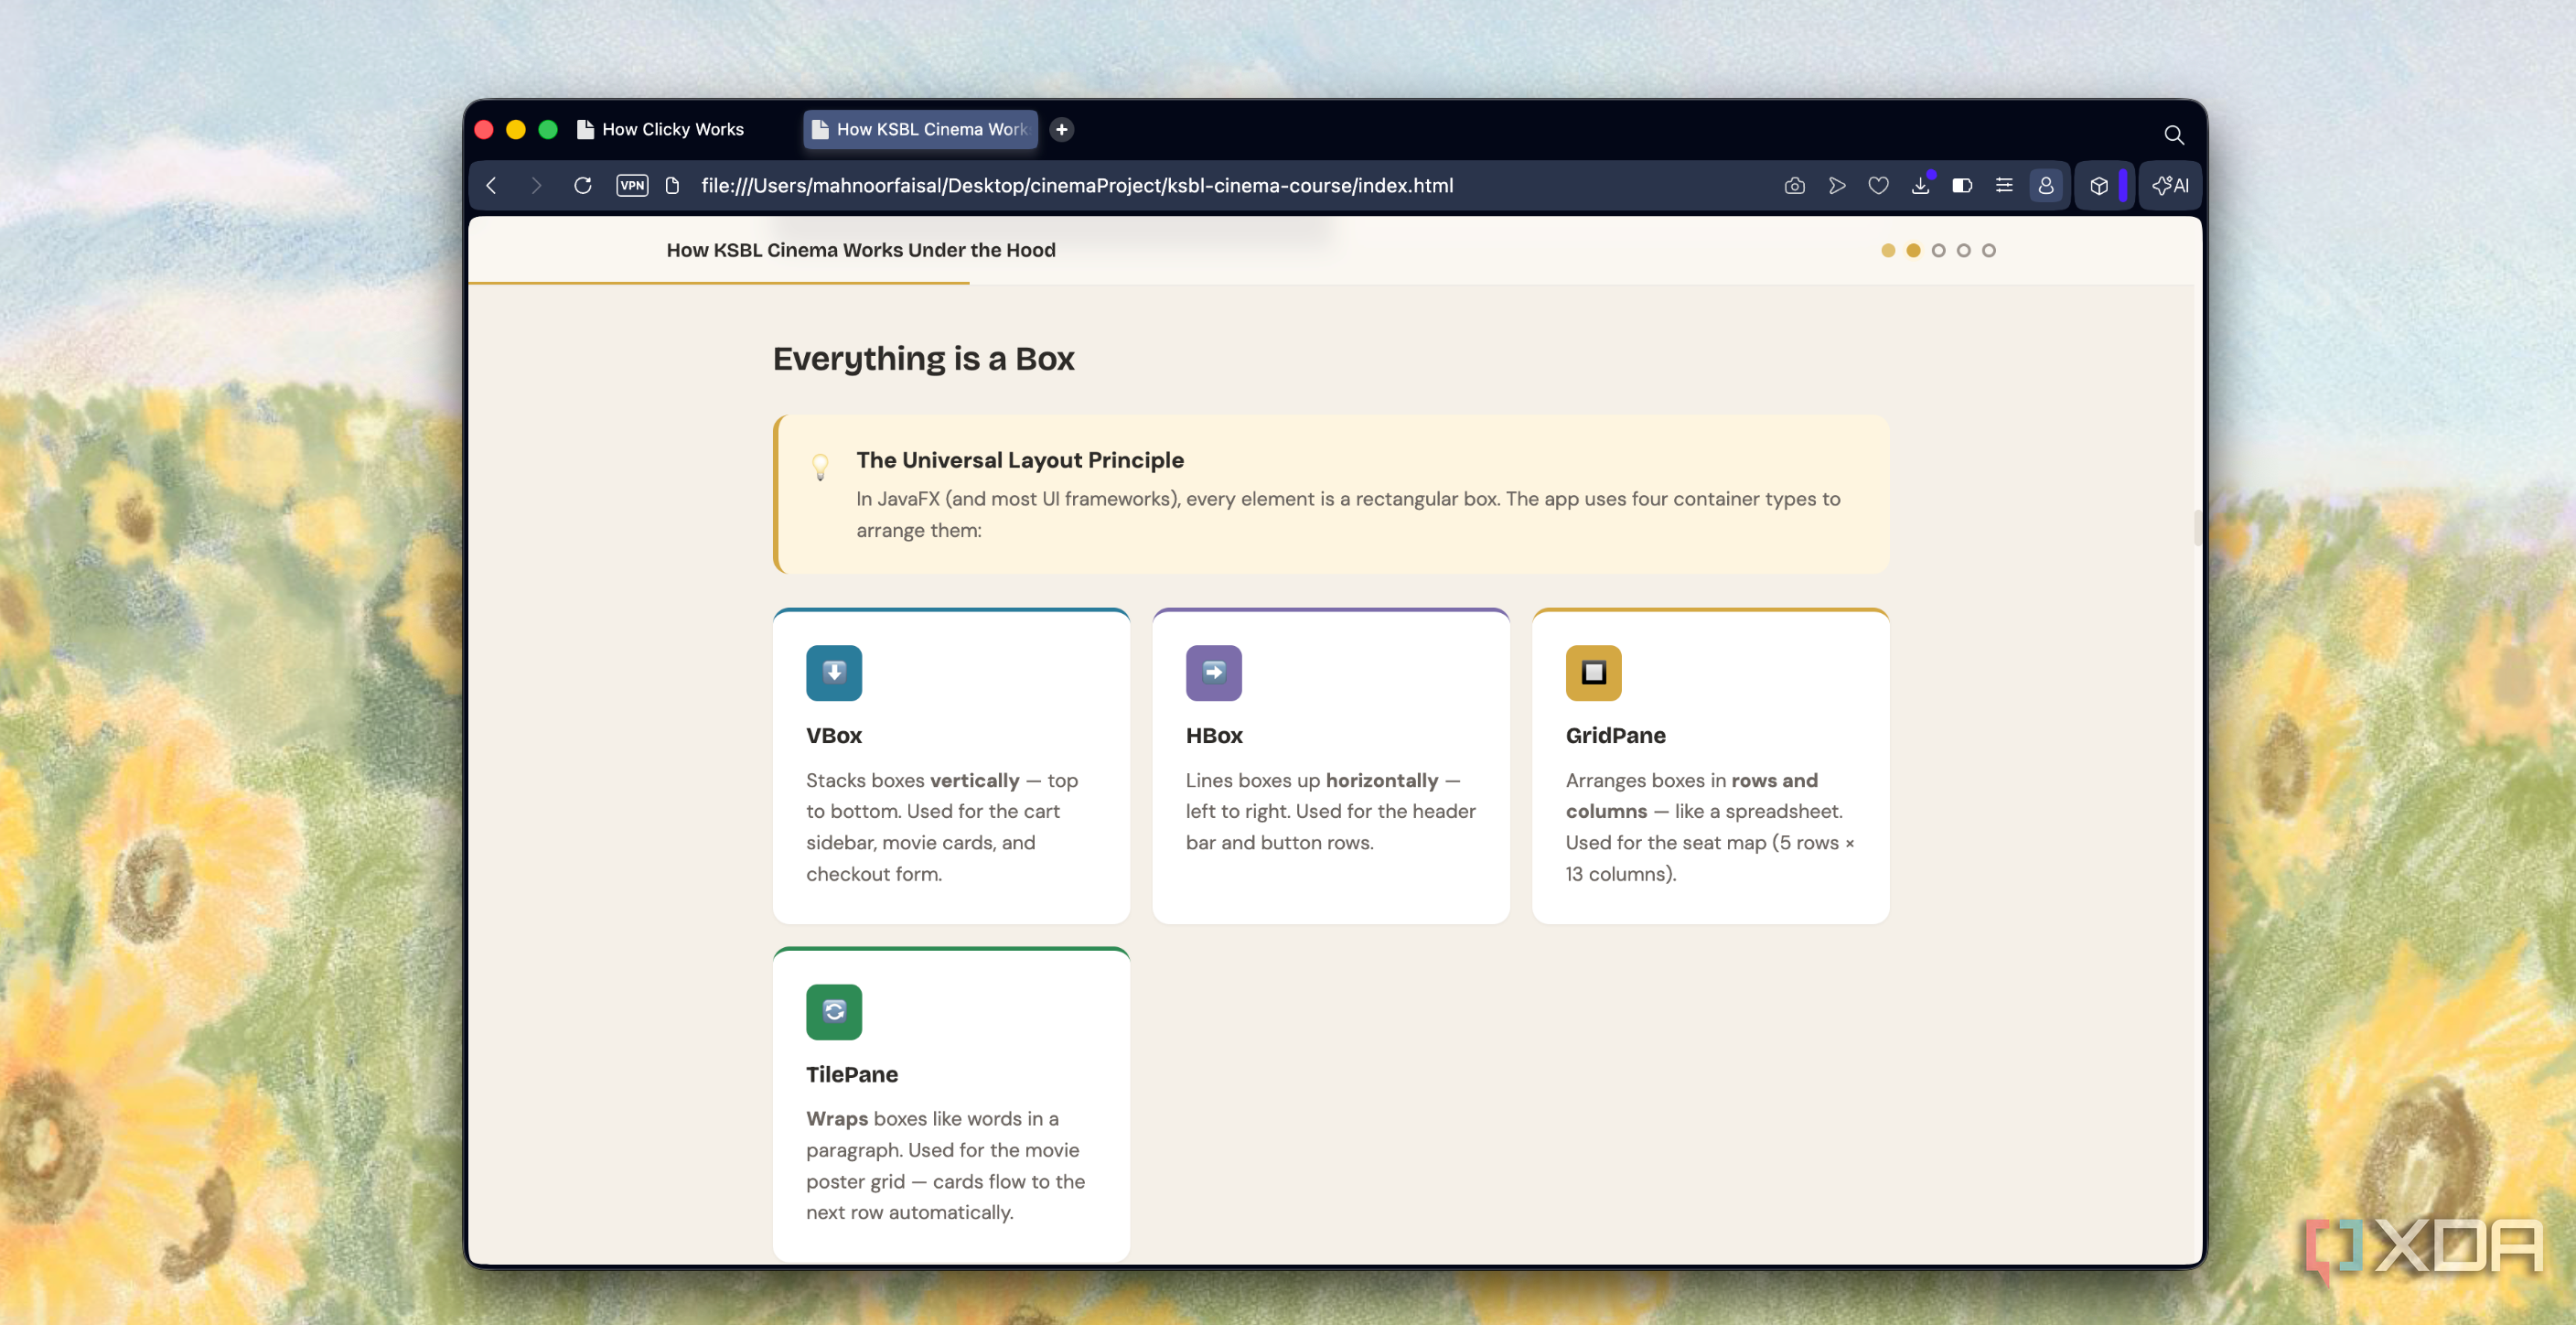
Task: Bookmark the page with the heart icon
Action: pyautogui.click(x=1878, y=185)
